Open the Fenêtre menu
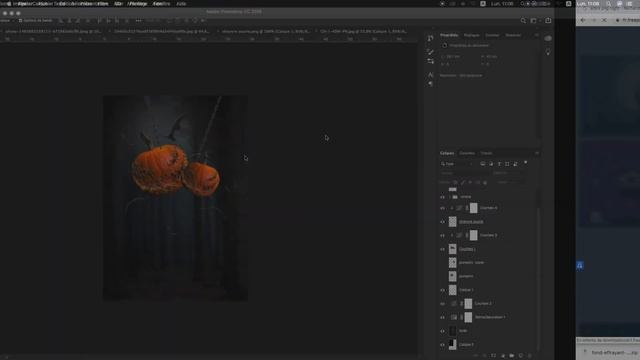The image size is (640, 360). 162,4
